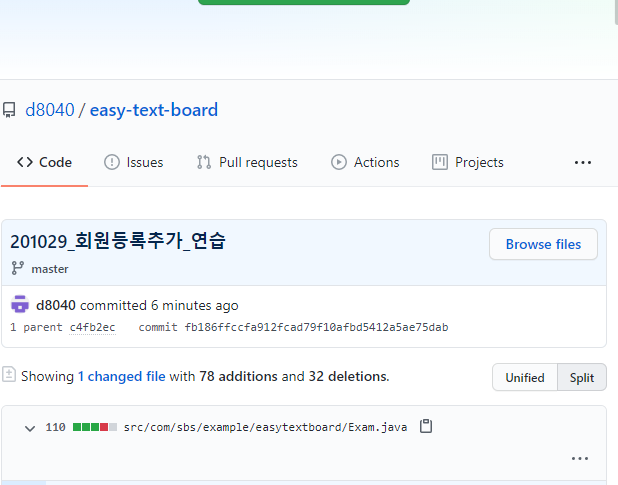This screenshot has width=618, height=485.
Task: Open the Pull requests tab
Action: coord(247,162)
